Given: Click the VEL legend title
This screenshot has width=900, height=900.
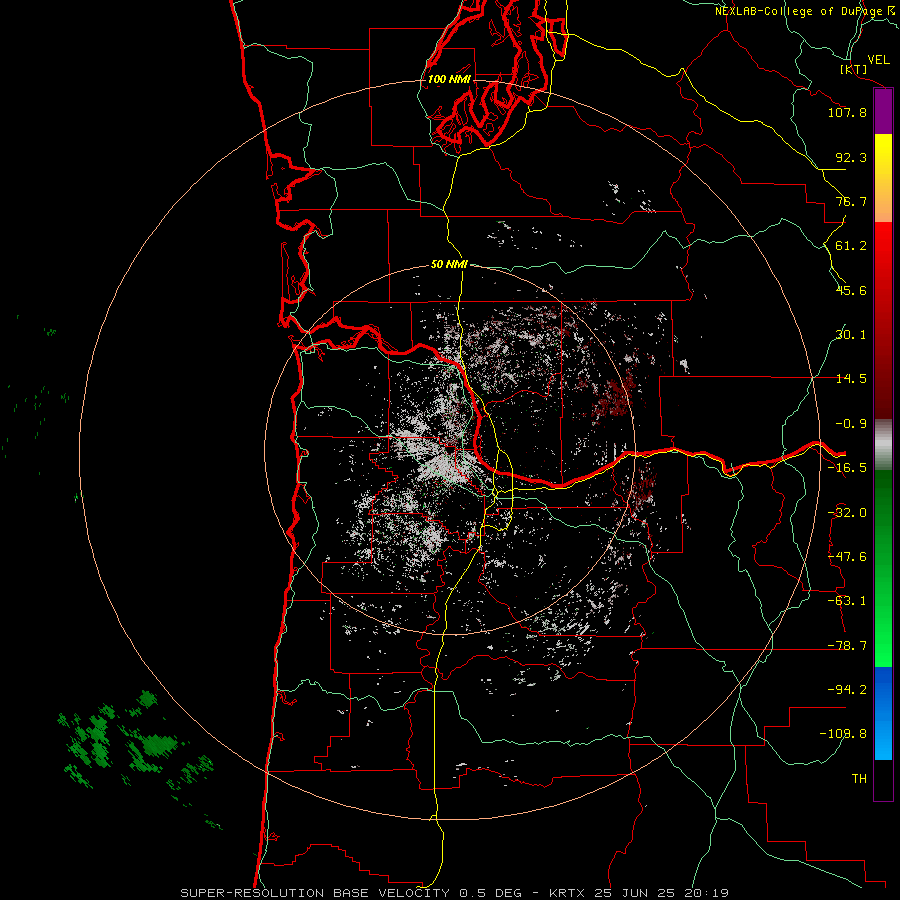Looking at the screenshot, I should pos(879,60).
